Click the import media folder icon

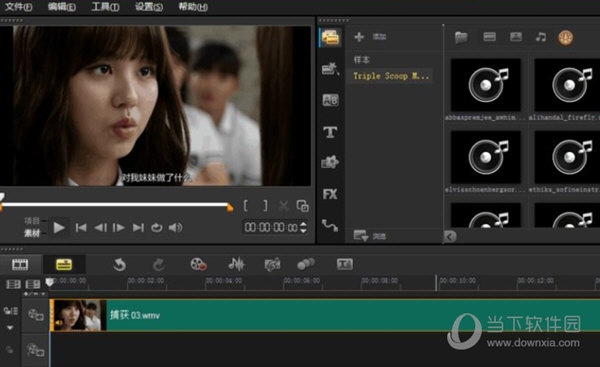click(x=461, y=38)
